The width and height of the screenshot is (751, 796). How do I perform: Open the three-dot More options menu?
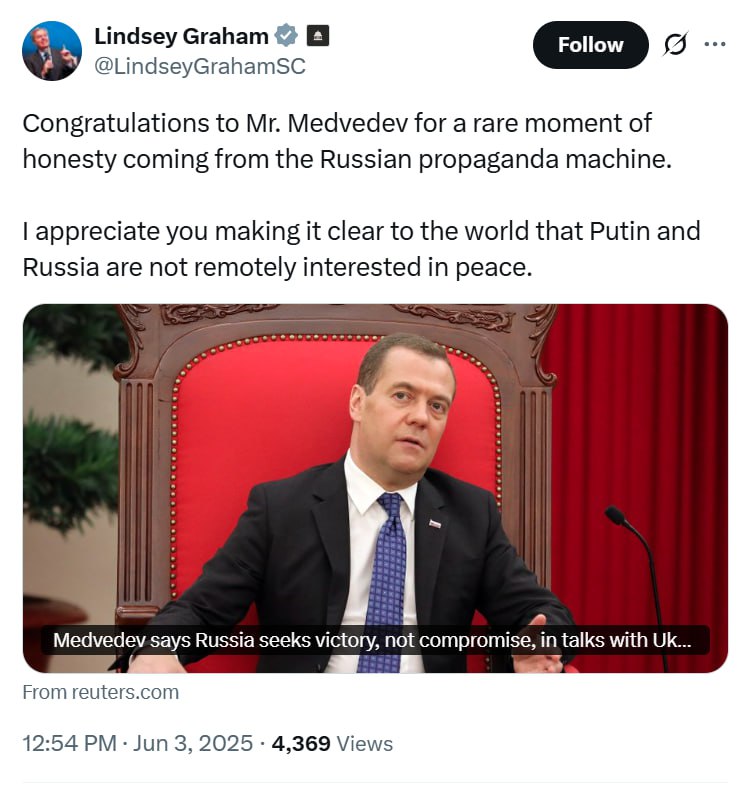[715, 45]
